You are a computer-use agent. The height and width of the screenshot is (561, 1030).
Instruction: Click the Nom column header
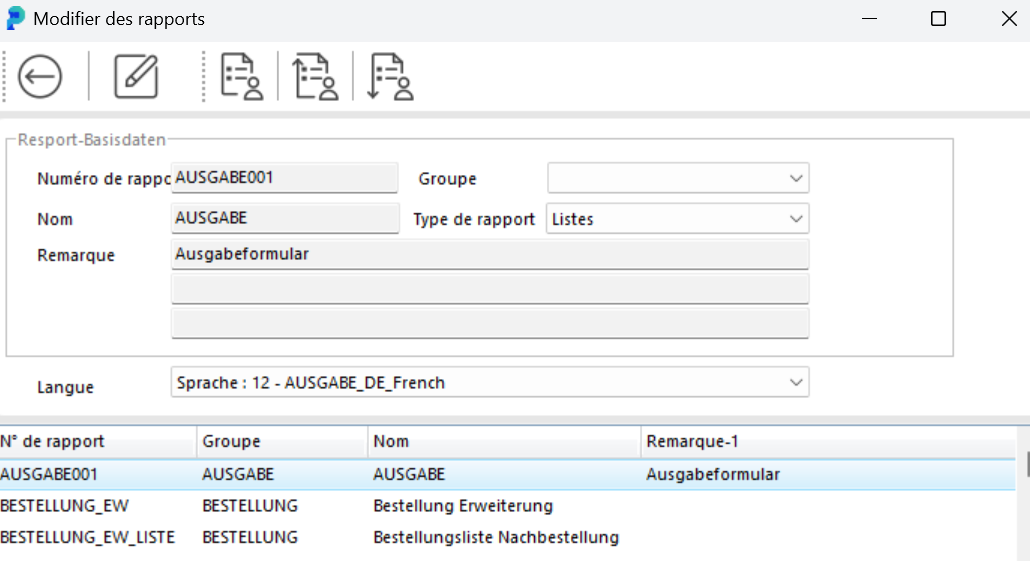click(503, 441)
